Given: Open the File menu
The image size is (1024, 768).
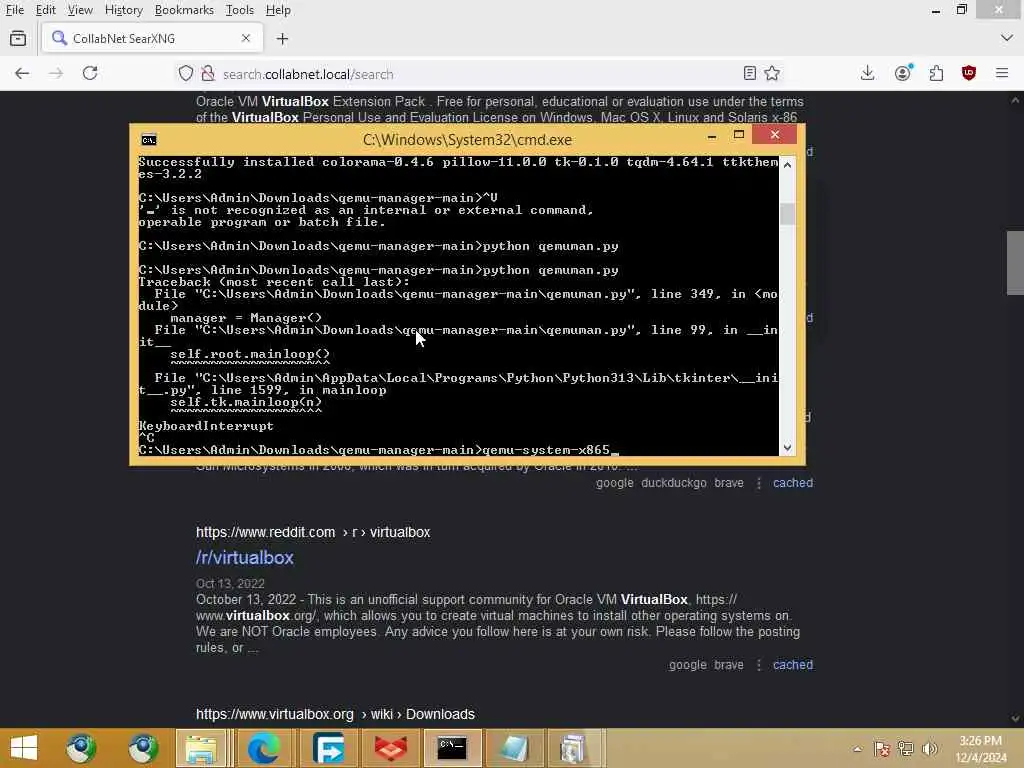Looking at the screenshot, I should (14, 10).
